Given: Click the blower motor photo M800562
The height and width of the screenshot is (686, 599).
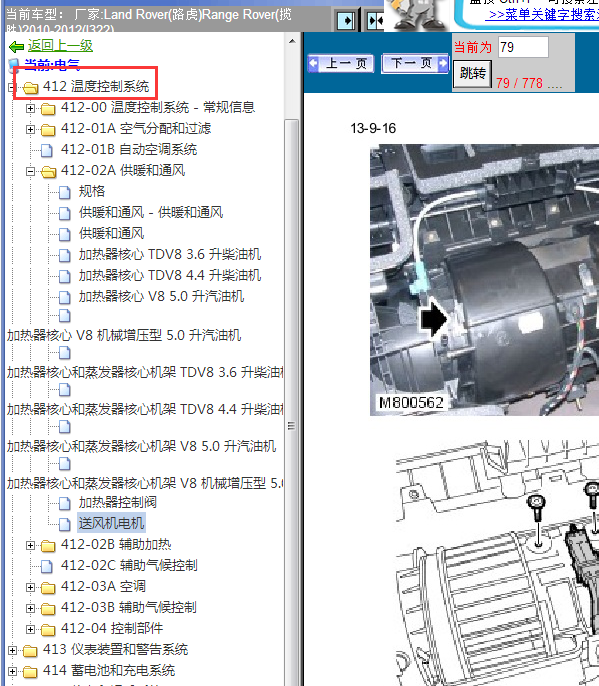Looking at the screenshot, I should point(484,280).
